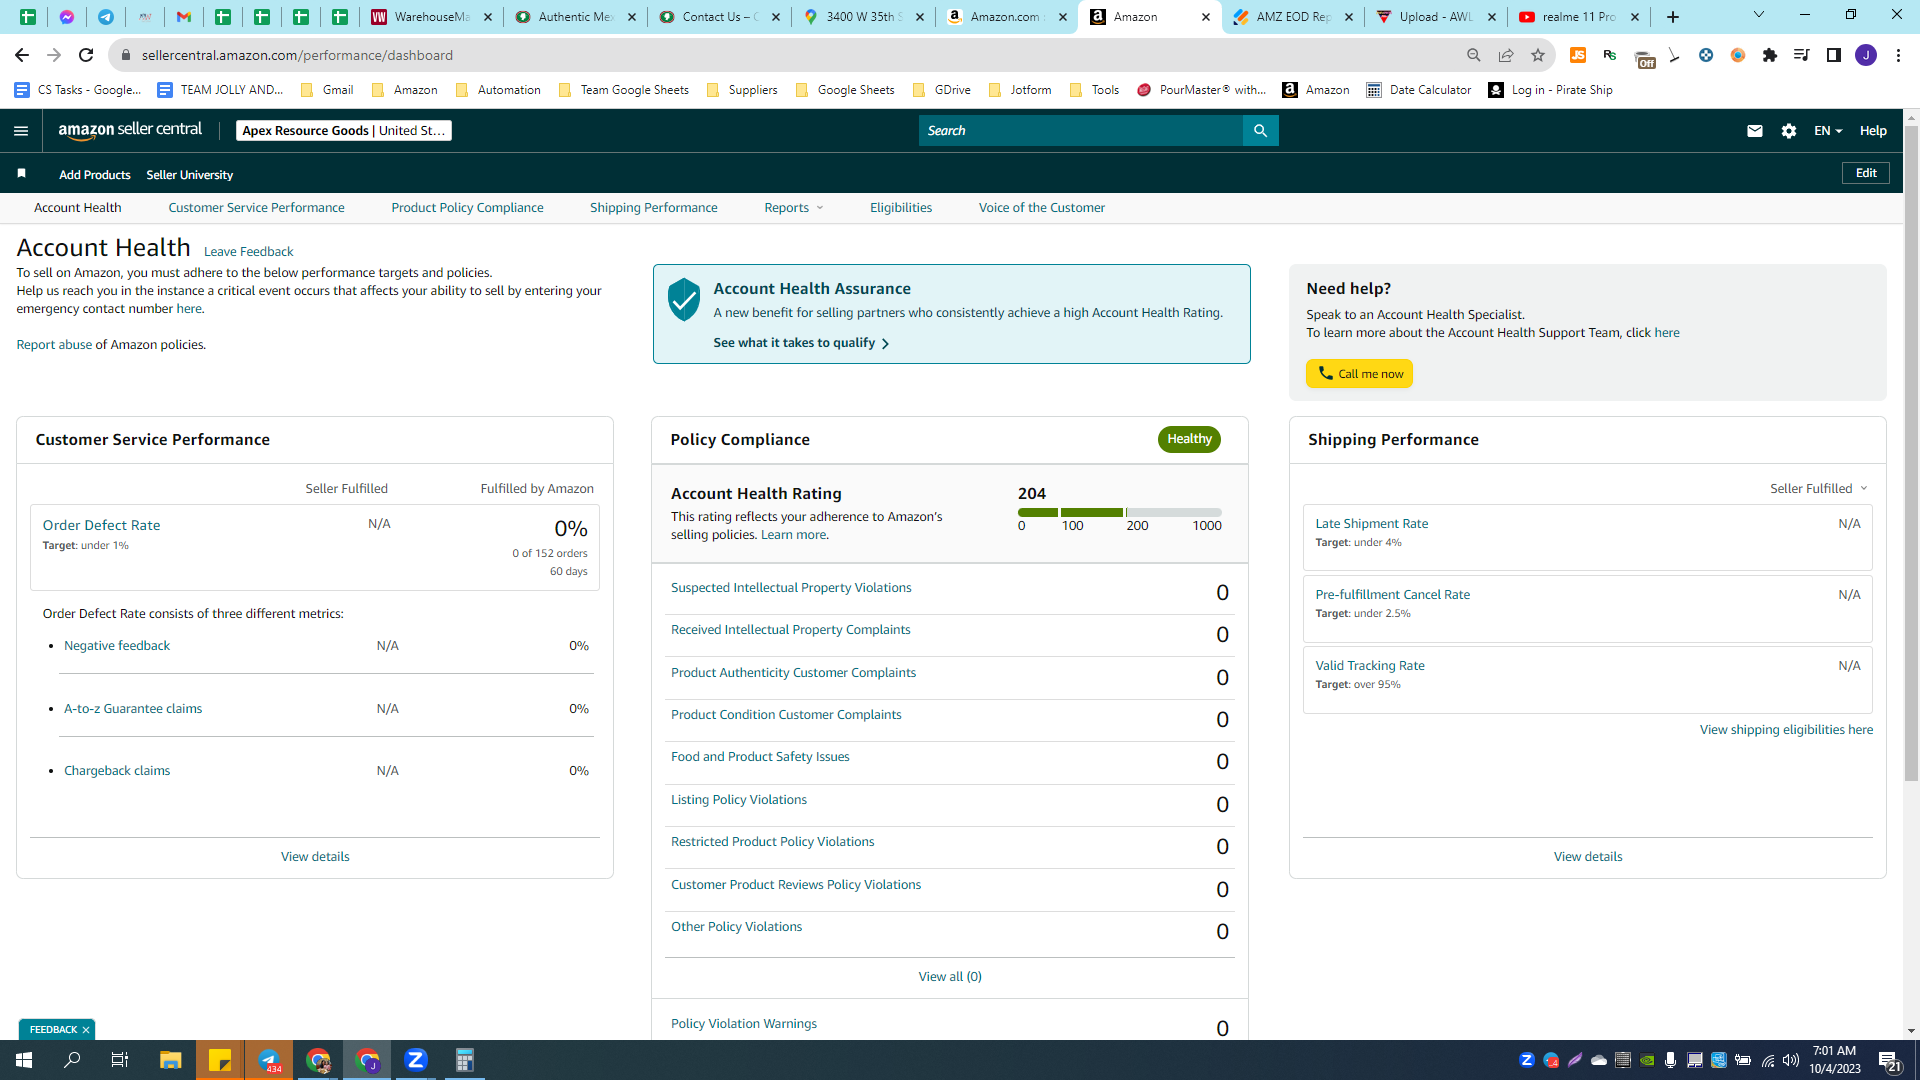This screenshot has height=1080, width=1920.
Task: Click Leave Feedback link
Action: point(248,252)
